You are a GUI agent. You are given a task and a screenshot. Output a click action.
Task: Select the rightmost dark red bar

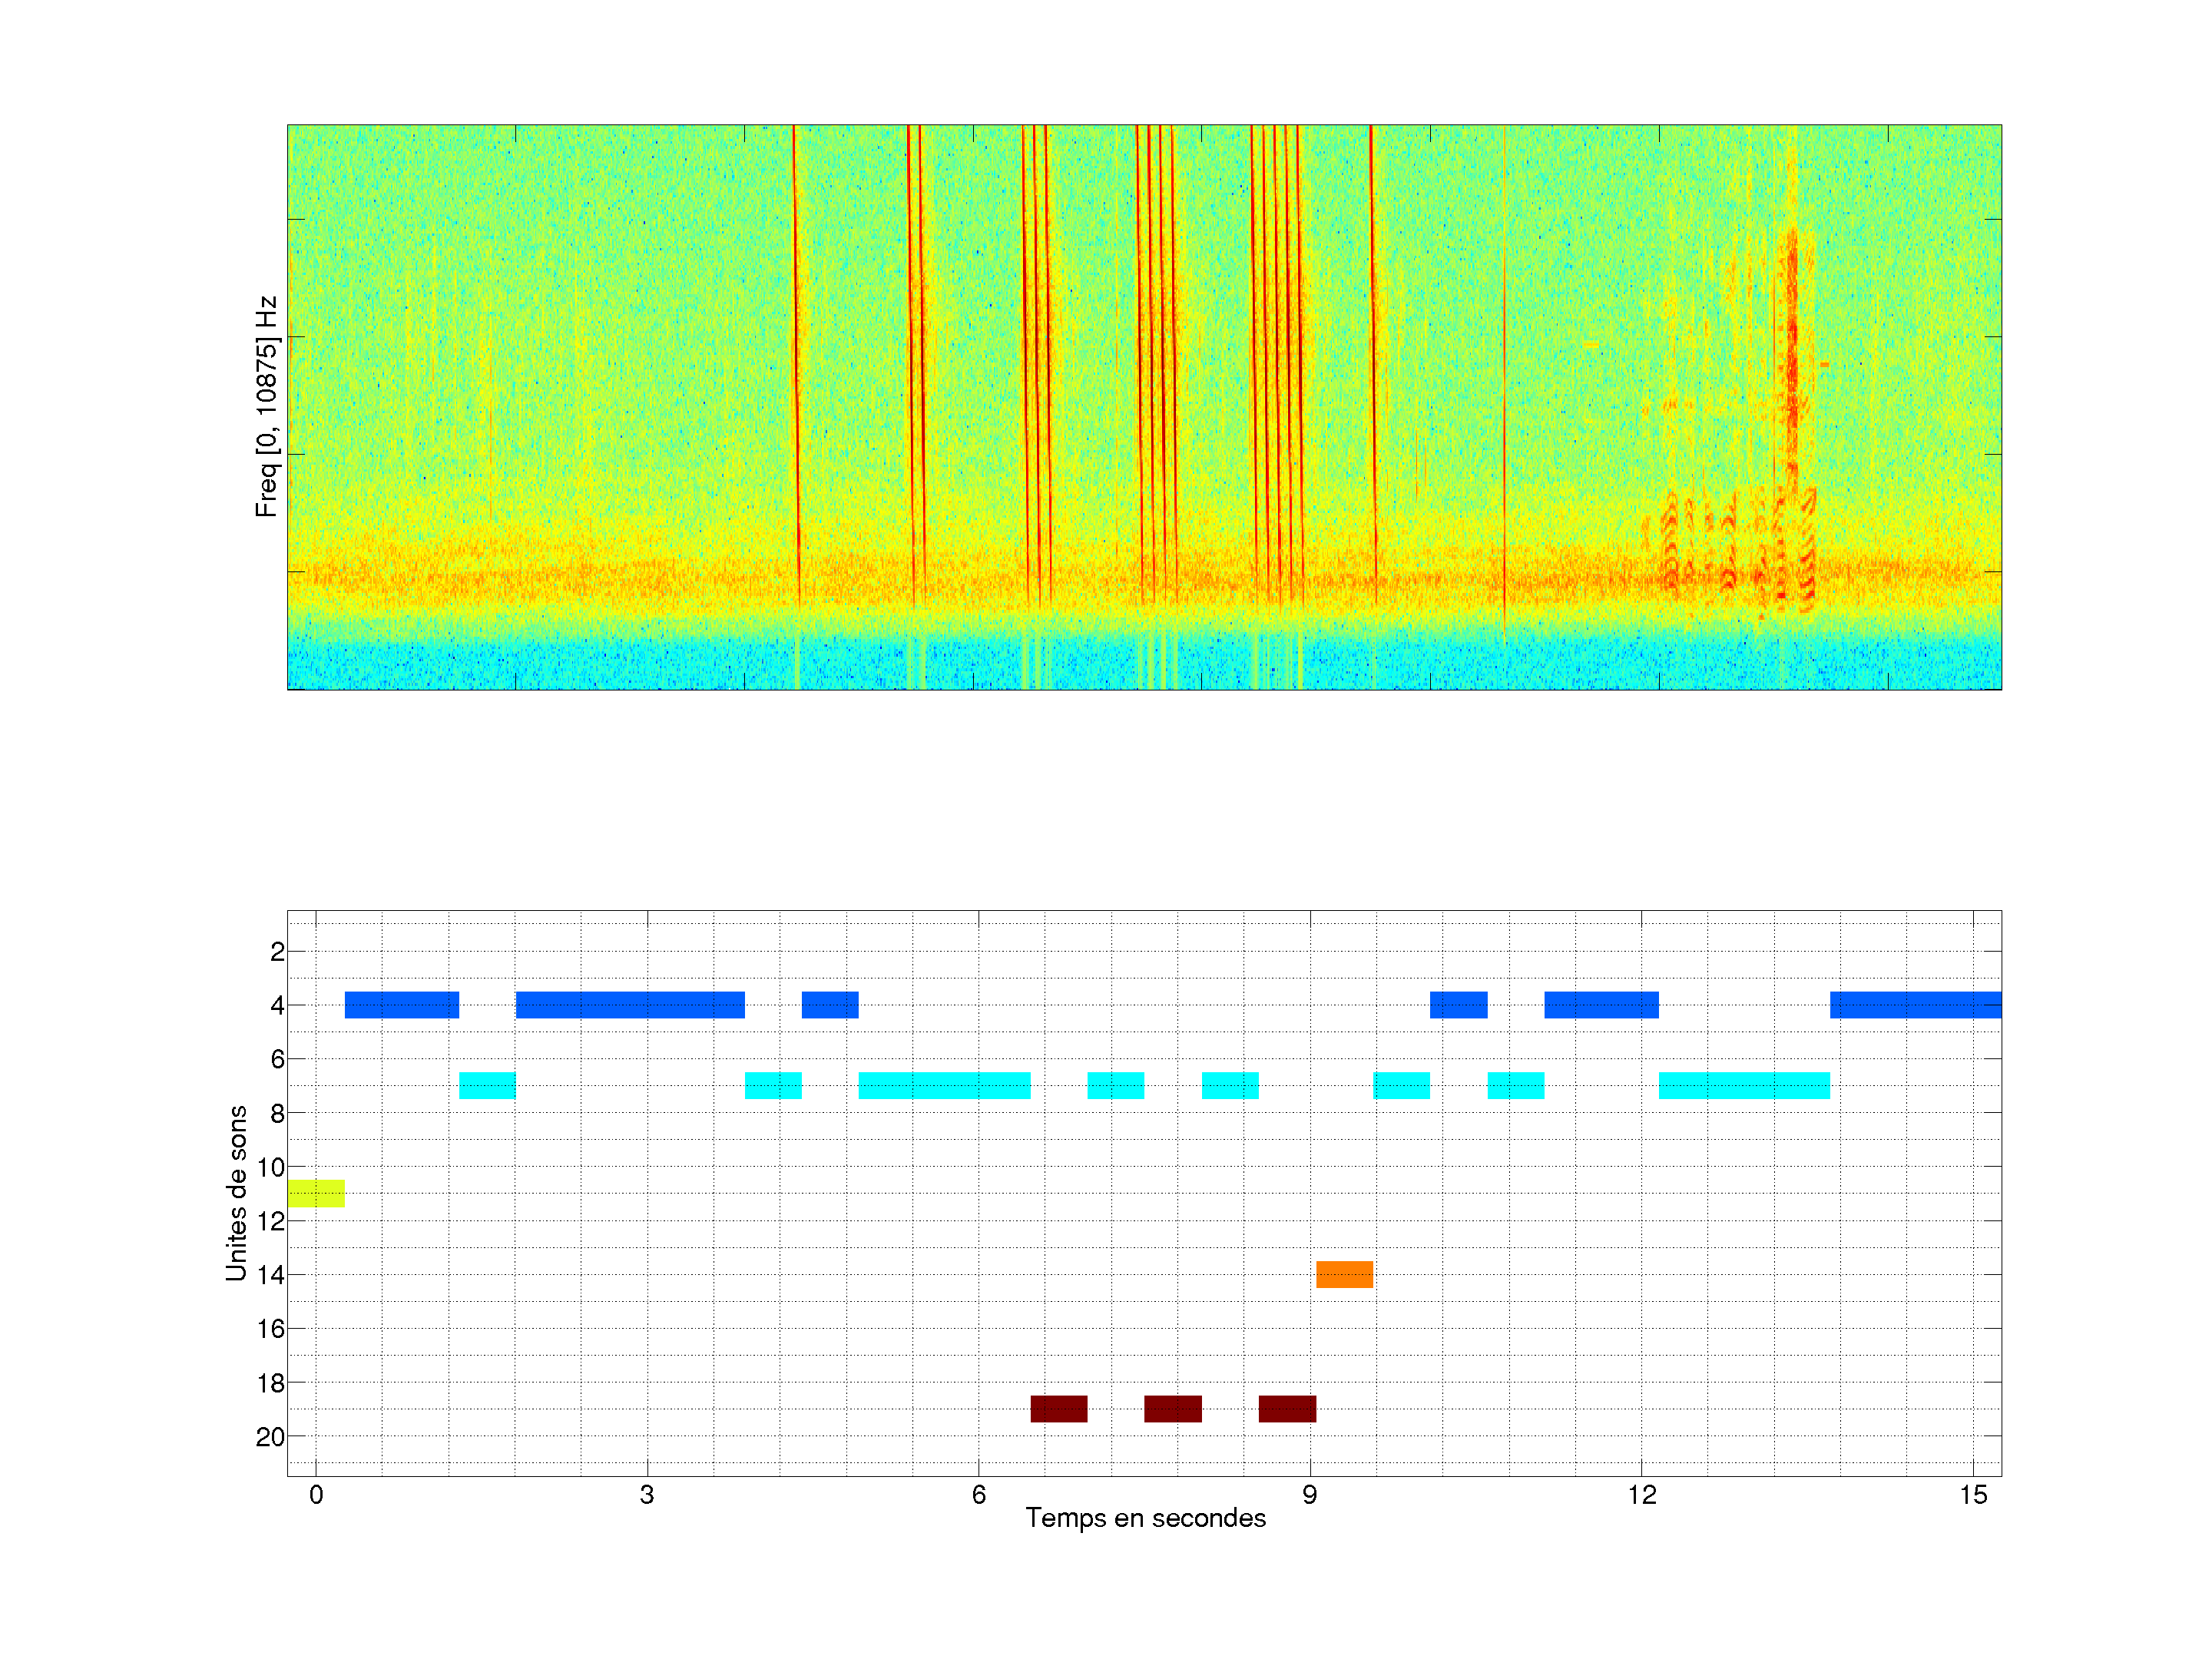[1287, 1408]
